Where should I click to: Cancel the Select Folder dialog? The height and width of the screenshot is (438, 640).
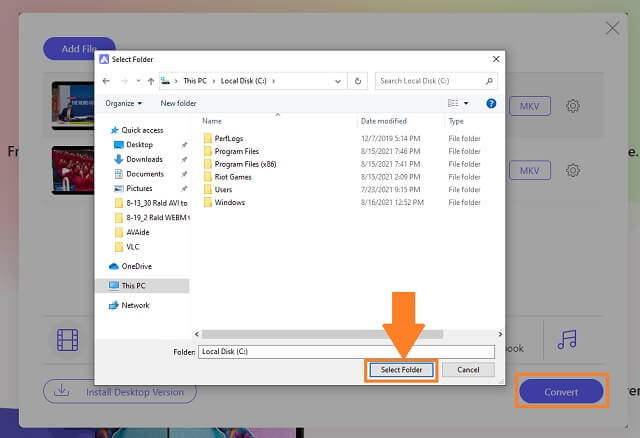(x=468, y=370)
